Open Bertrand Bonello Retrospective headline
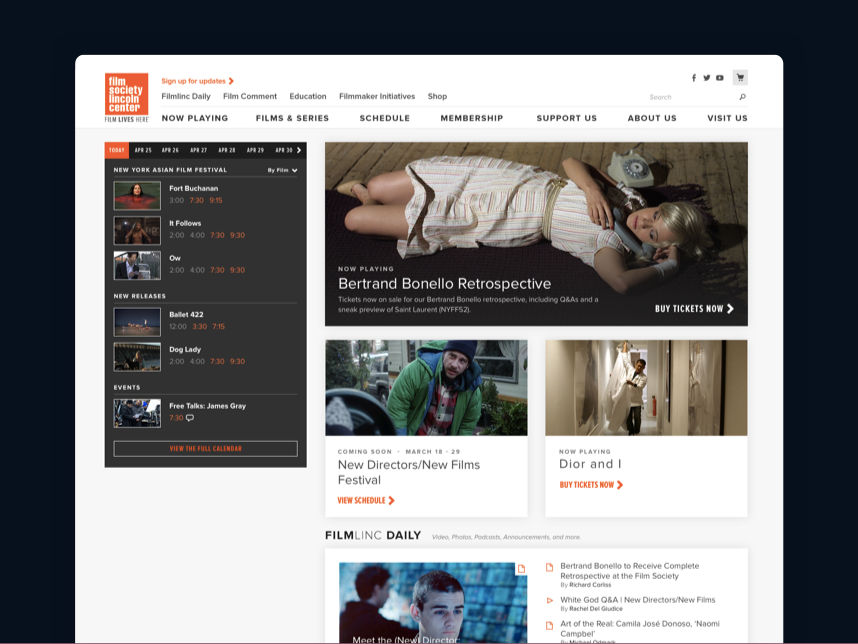Image resolution: width=858 pixels, height=644 pixels. [444, 283]
